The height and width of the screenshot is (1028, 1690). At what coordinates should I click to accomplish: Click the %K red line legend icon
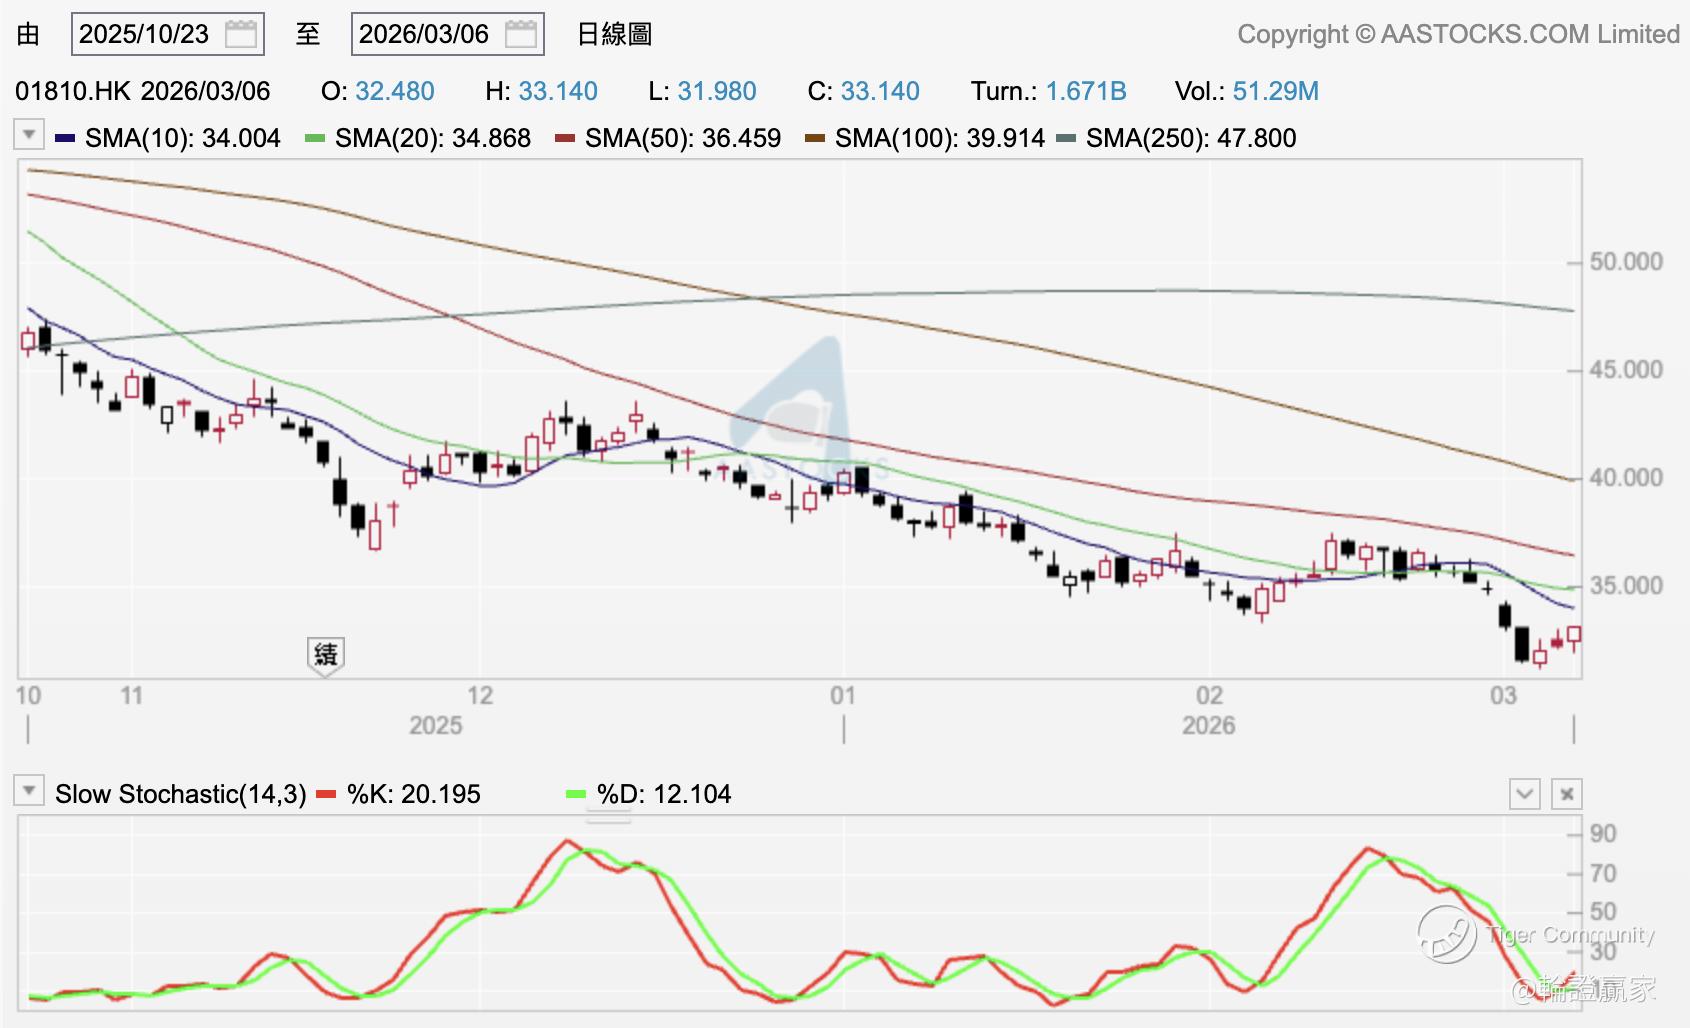click(x=326, y=795)
